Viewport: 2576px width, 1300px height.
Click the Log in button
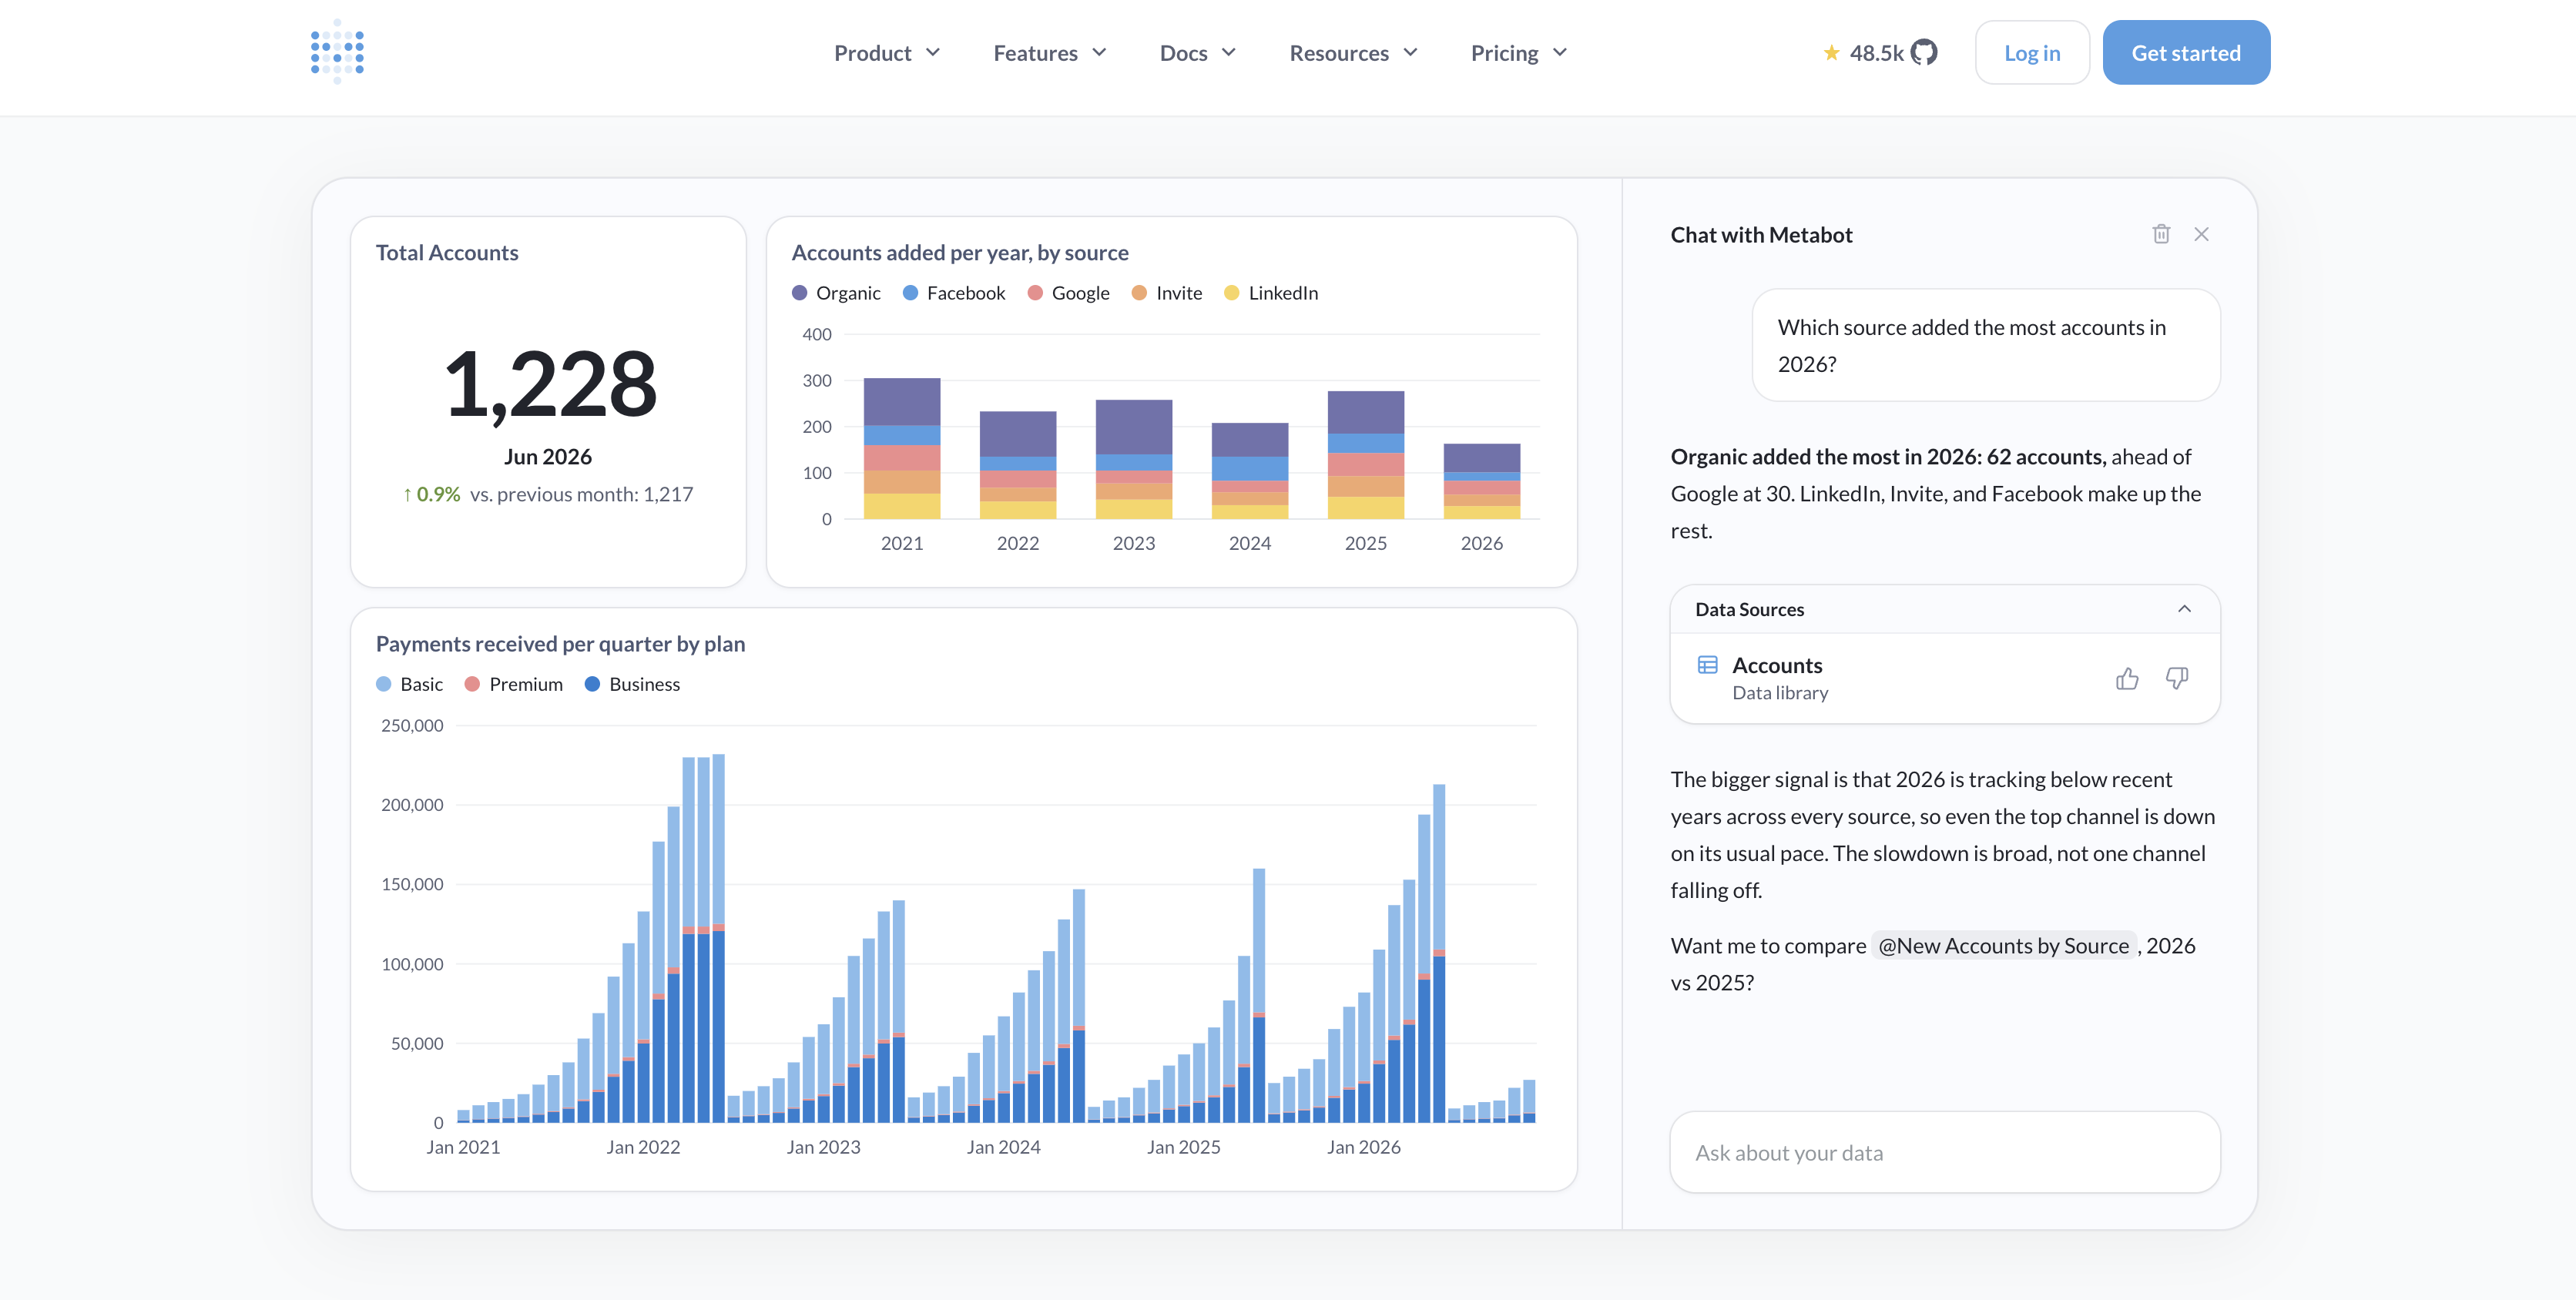click(x=2032, y=53)
